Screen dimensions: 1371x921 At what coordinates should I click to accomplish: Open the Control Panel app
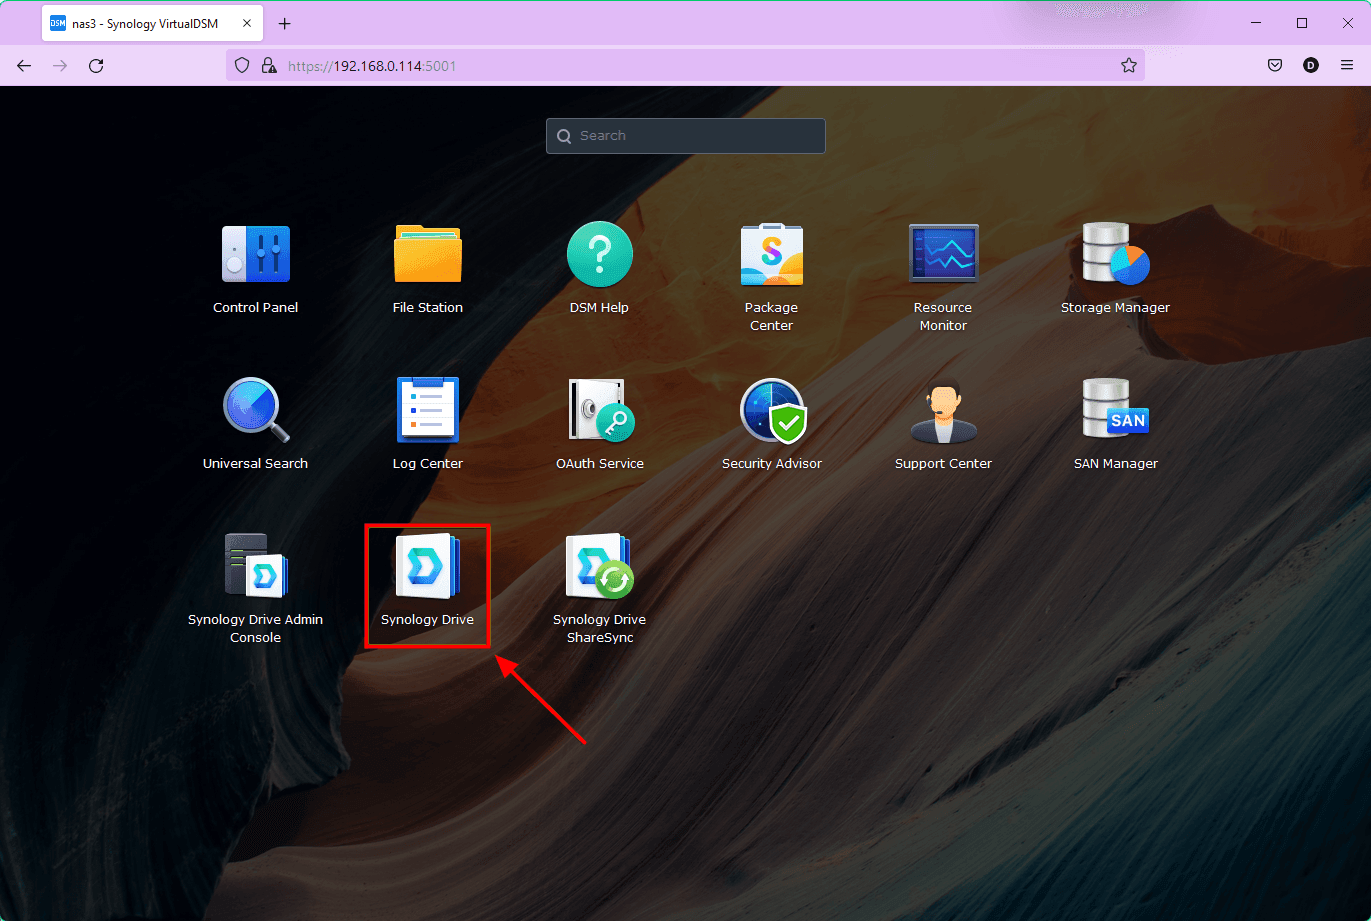pos(255,254)
